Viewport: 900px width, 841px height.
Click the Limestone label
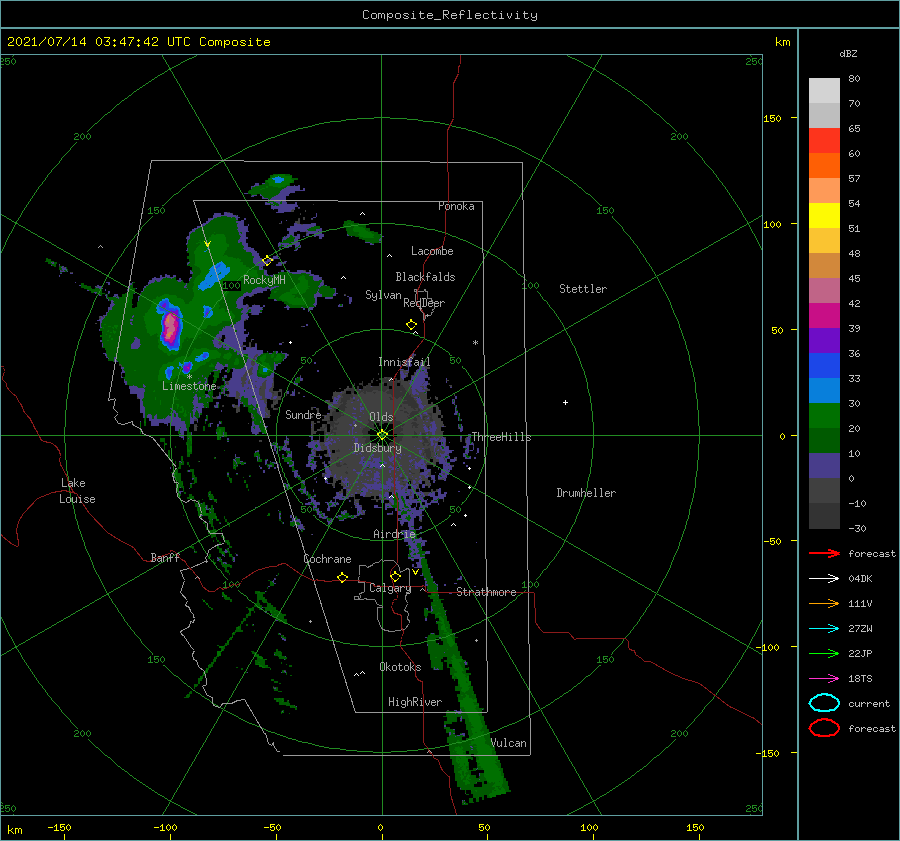(189, 386)
